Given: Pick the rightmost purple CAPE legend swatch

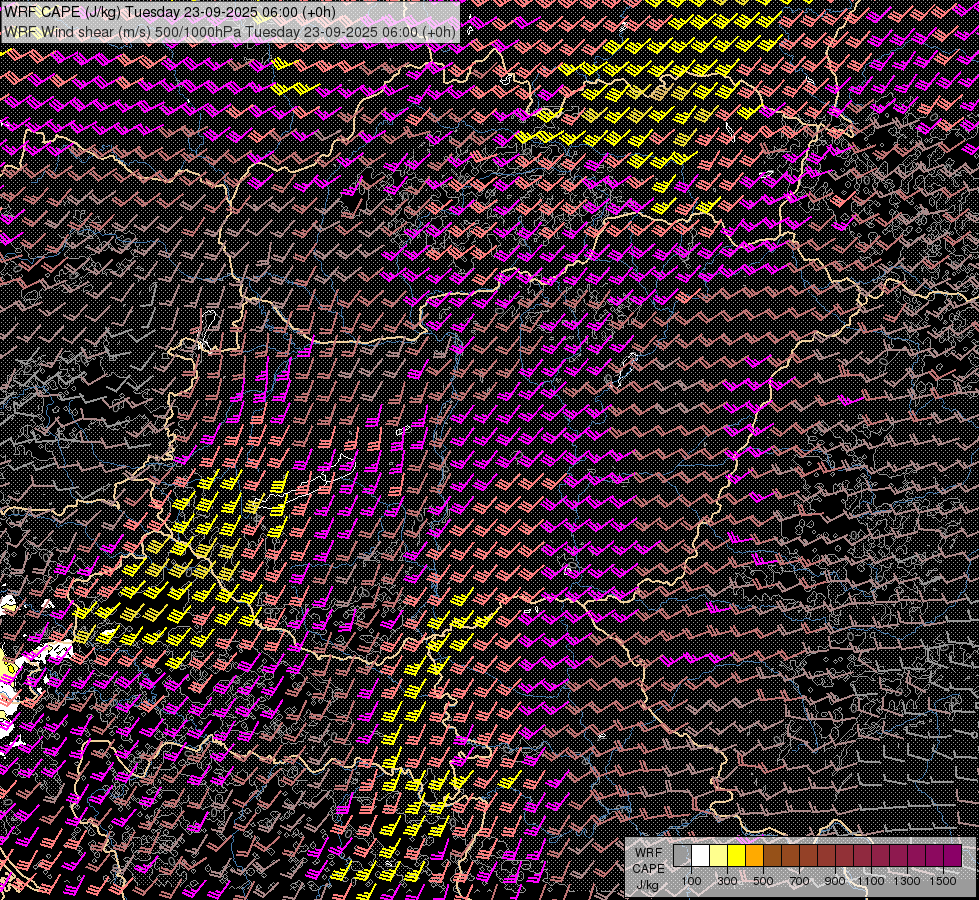Looking at the screenshot, I should 952,856.
